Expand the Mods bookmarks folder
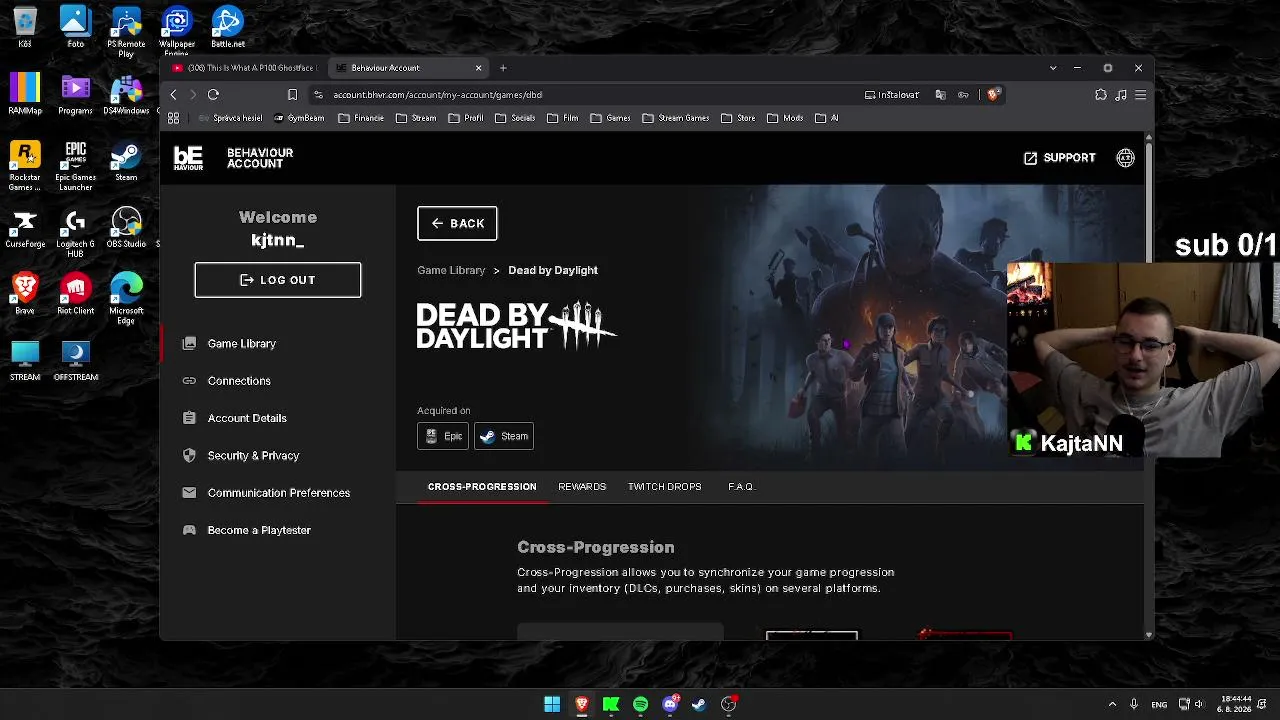 pos(785,118)
